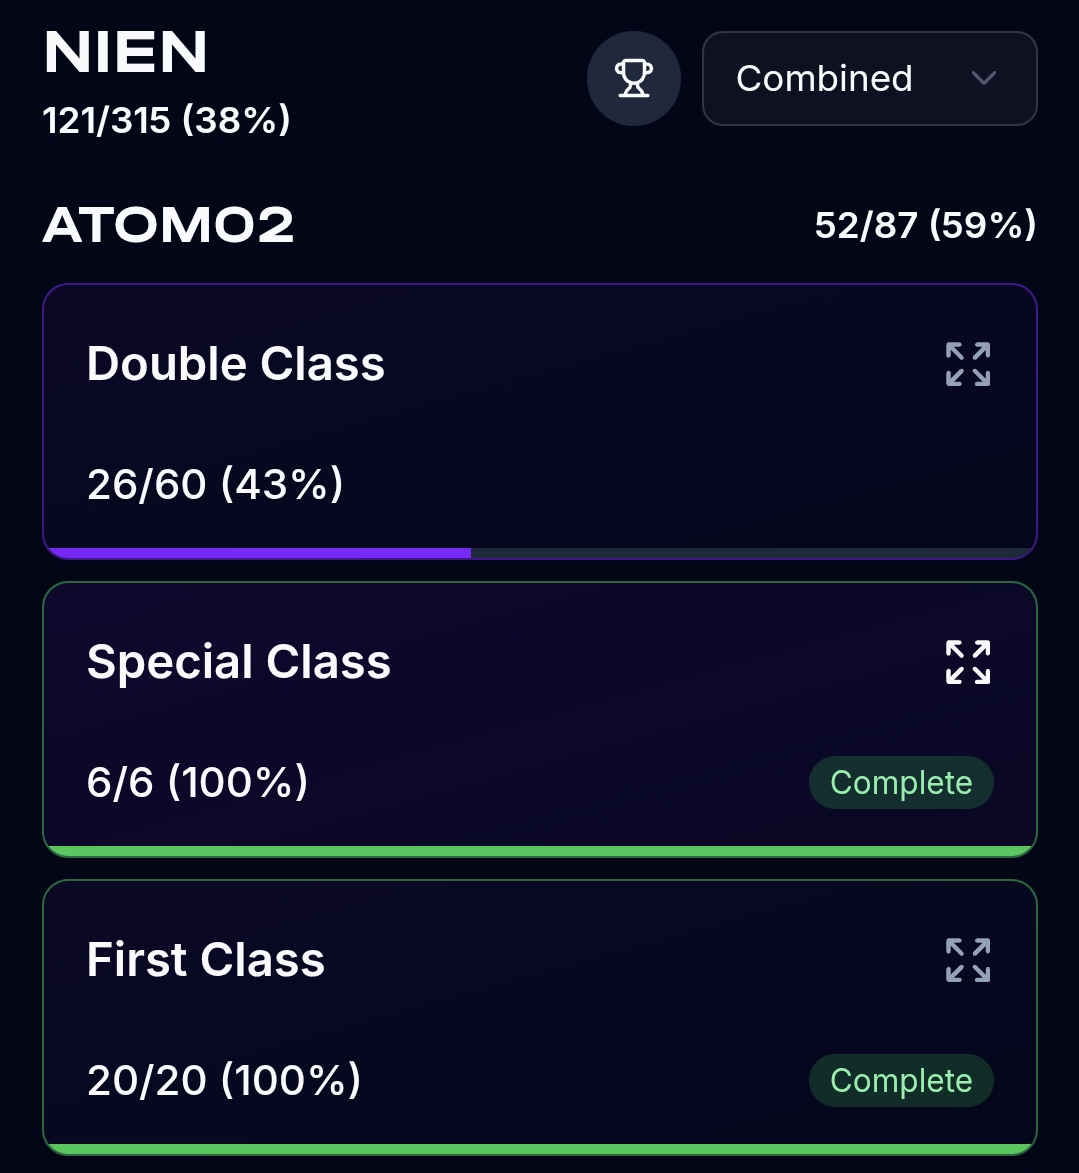
Task: Select the First Class title
Action: [x=206, y=960]
